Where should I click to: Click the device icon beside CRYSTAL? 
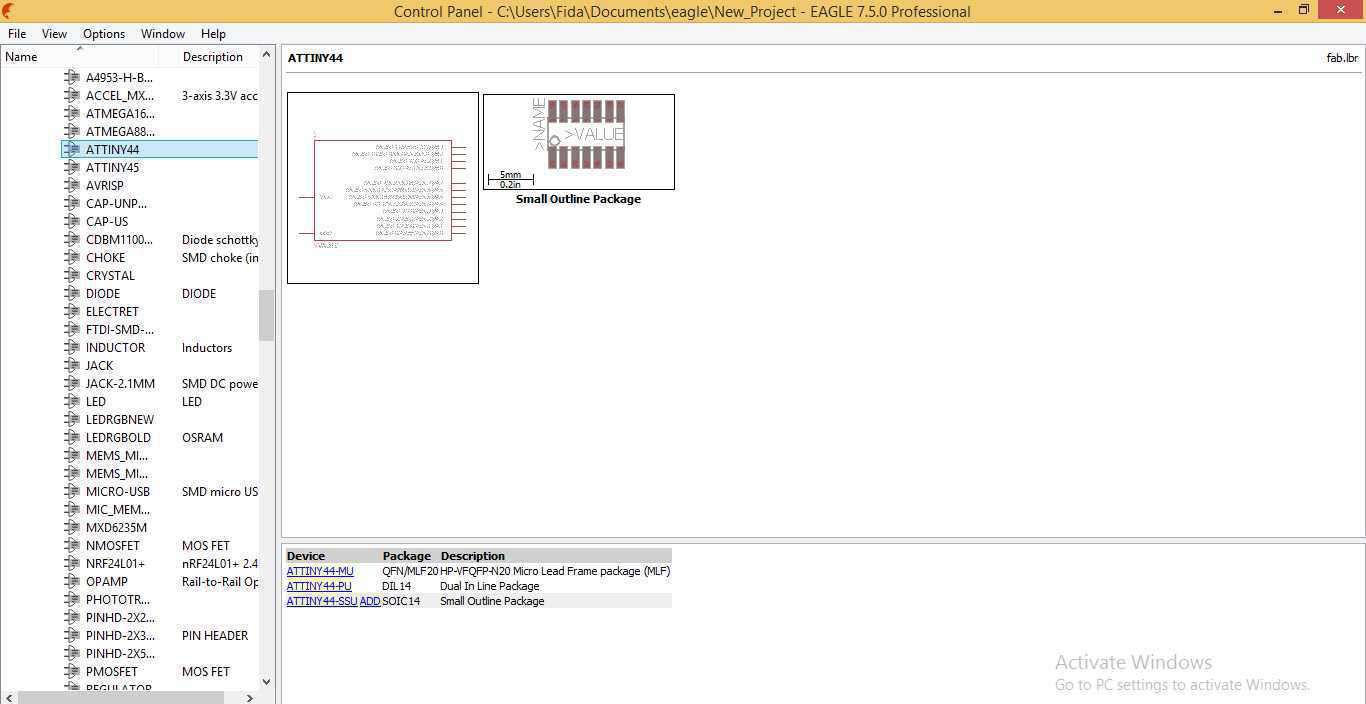point(72,275)
